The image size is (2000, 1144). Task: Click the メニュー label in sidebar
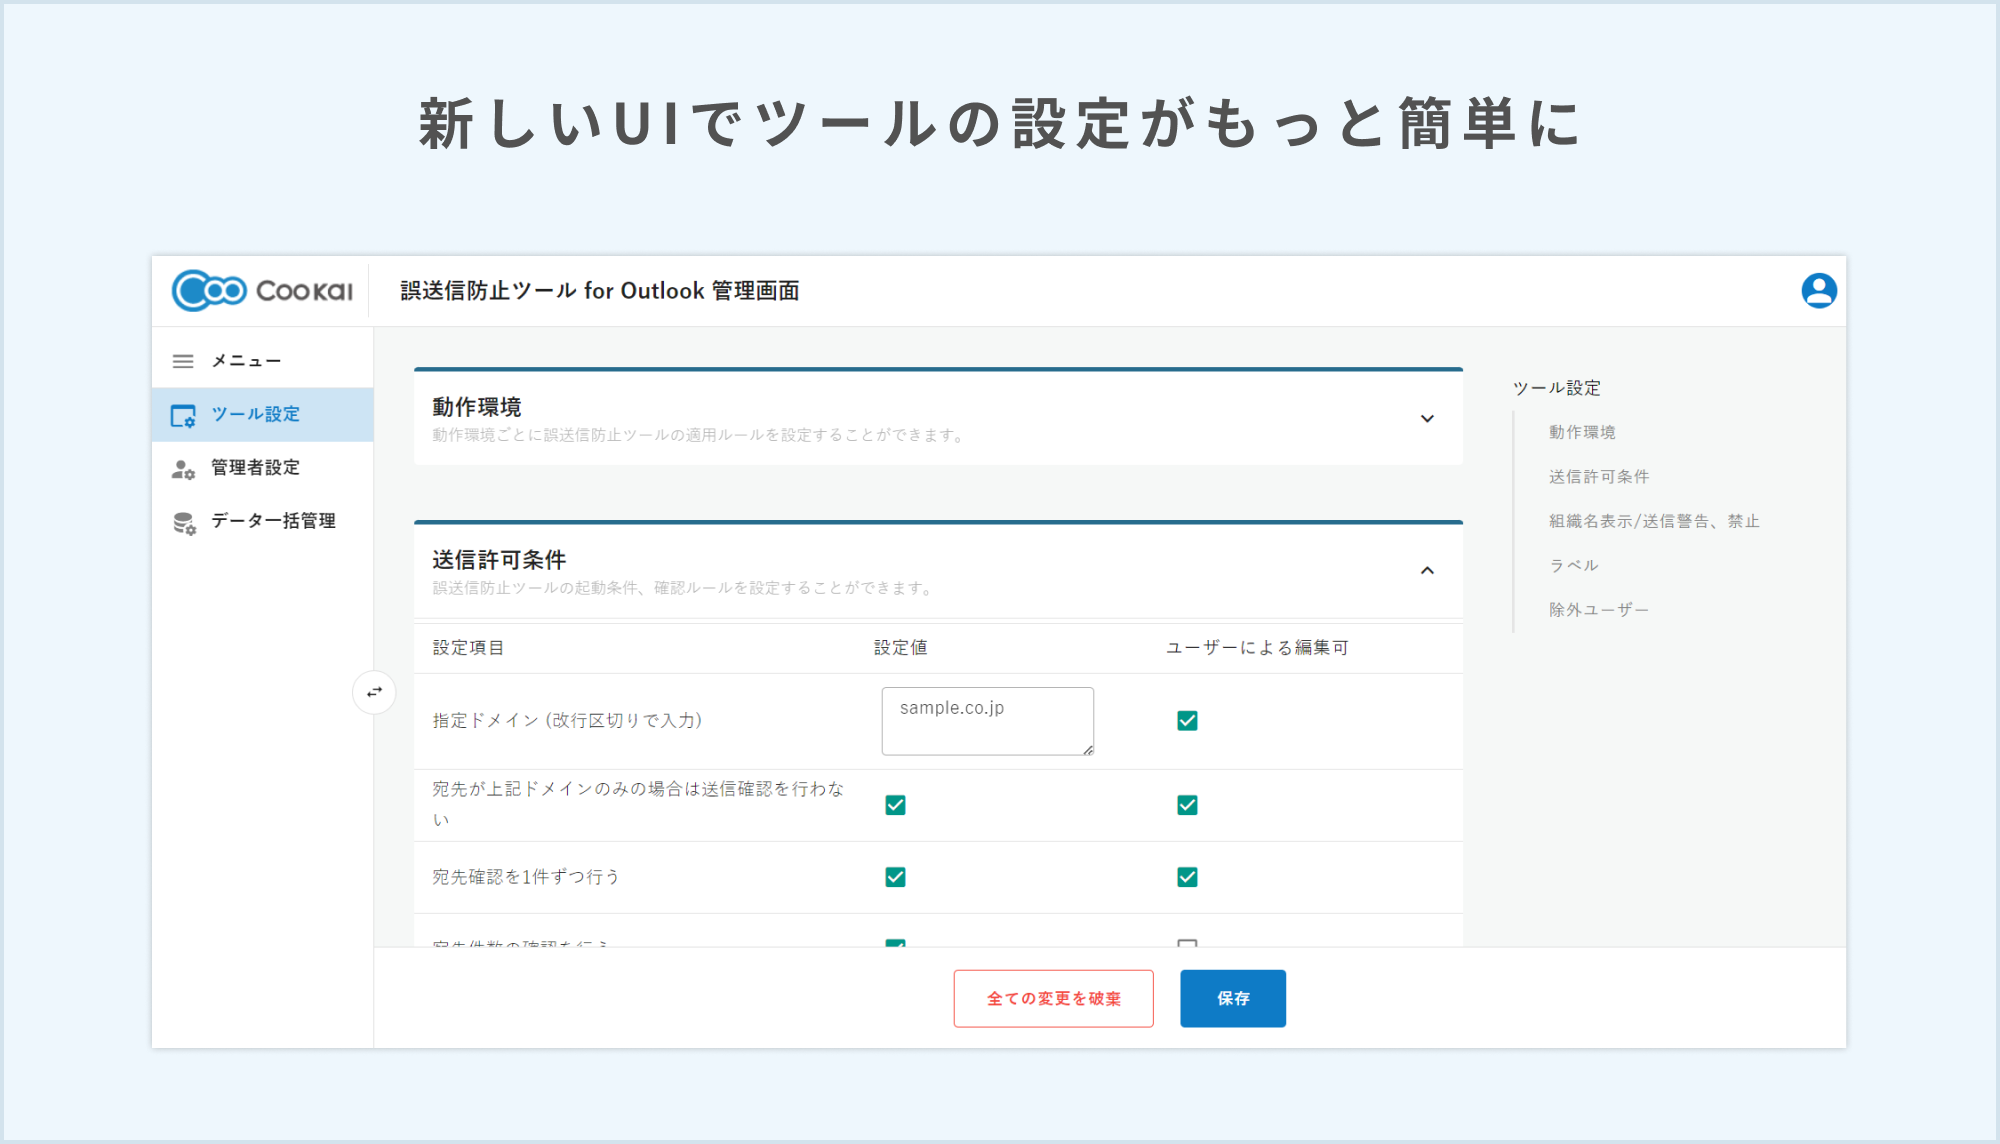click(246, 361)
